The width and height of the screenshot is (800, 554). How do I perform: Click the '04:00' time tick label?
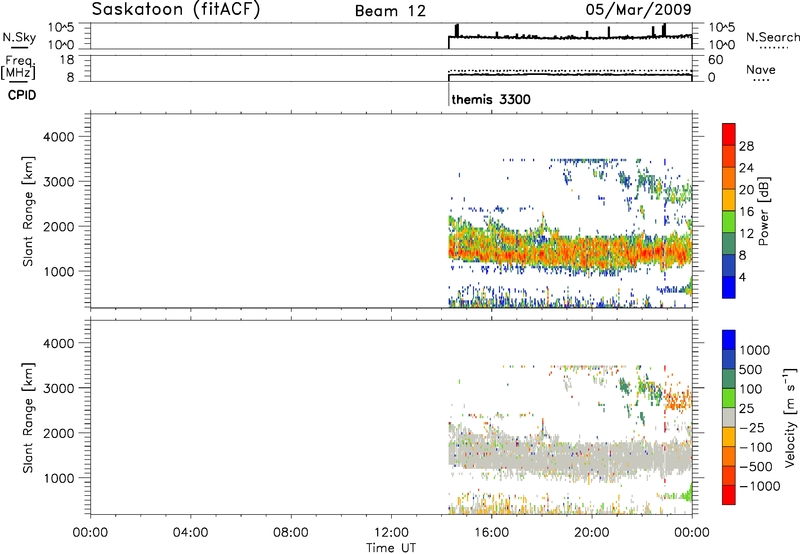[190, 533]
